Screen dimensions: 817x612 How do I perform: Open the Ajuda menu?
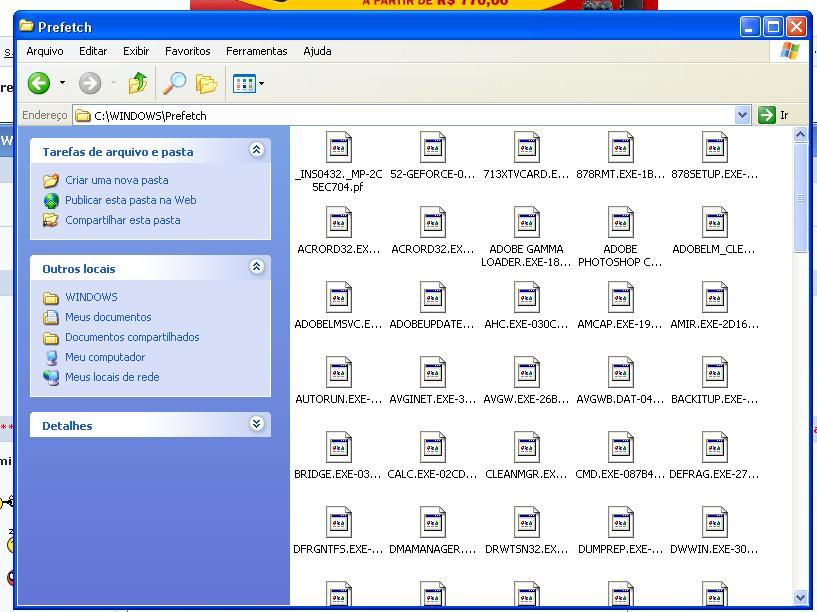click(317, 51)
